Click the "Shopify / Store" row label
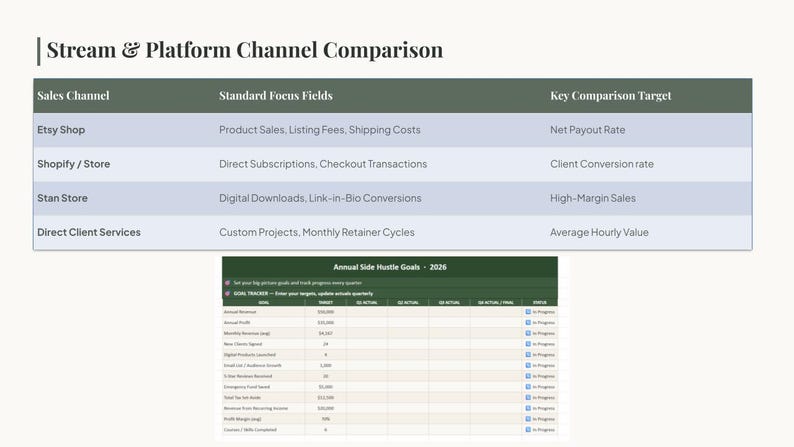The height and width of the screenshot is (447, 794). (73, 164)
